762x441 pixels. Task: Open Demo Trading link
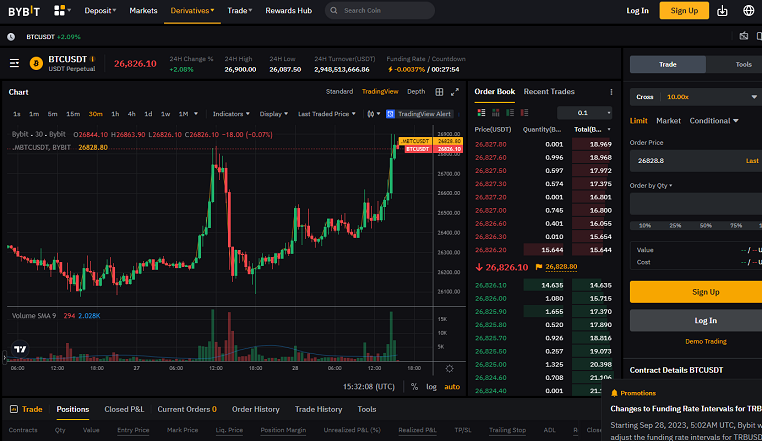706,341
